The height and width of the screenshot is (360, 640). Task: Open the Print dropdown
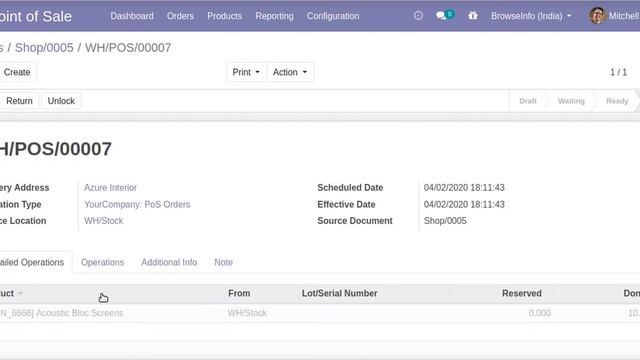click(x=246, y=72)
